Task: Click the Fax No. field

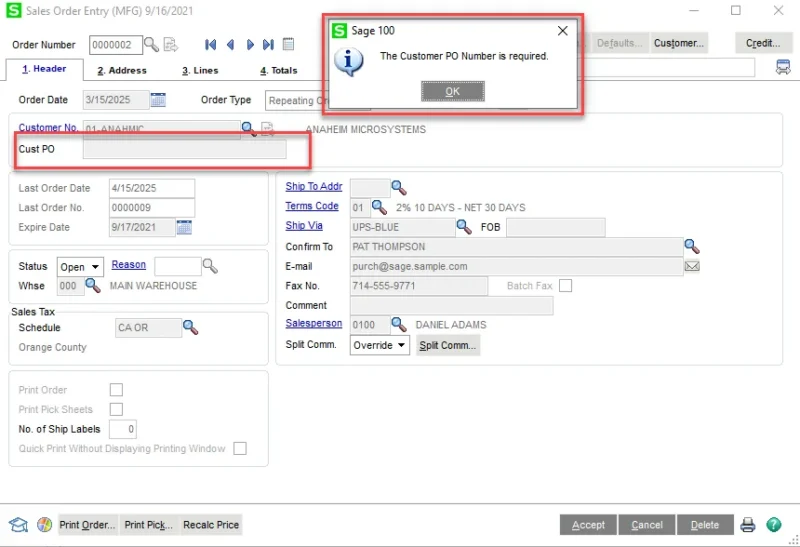Action: [419, 286]
